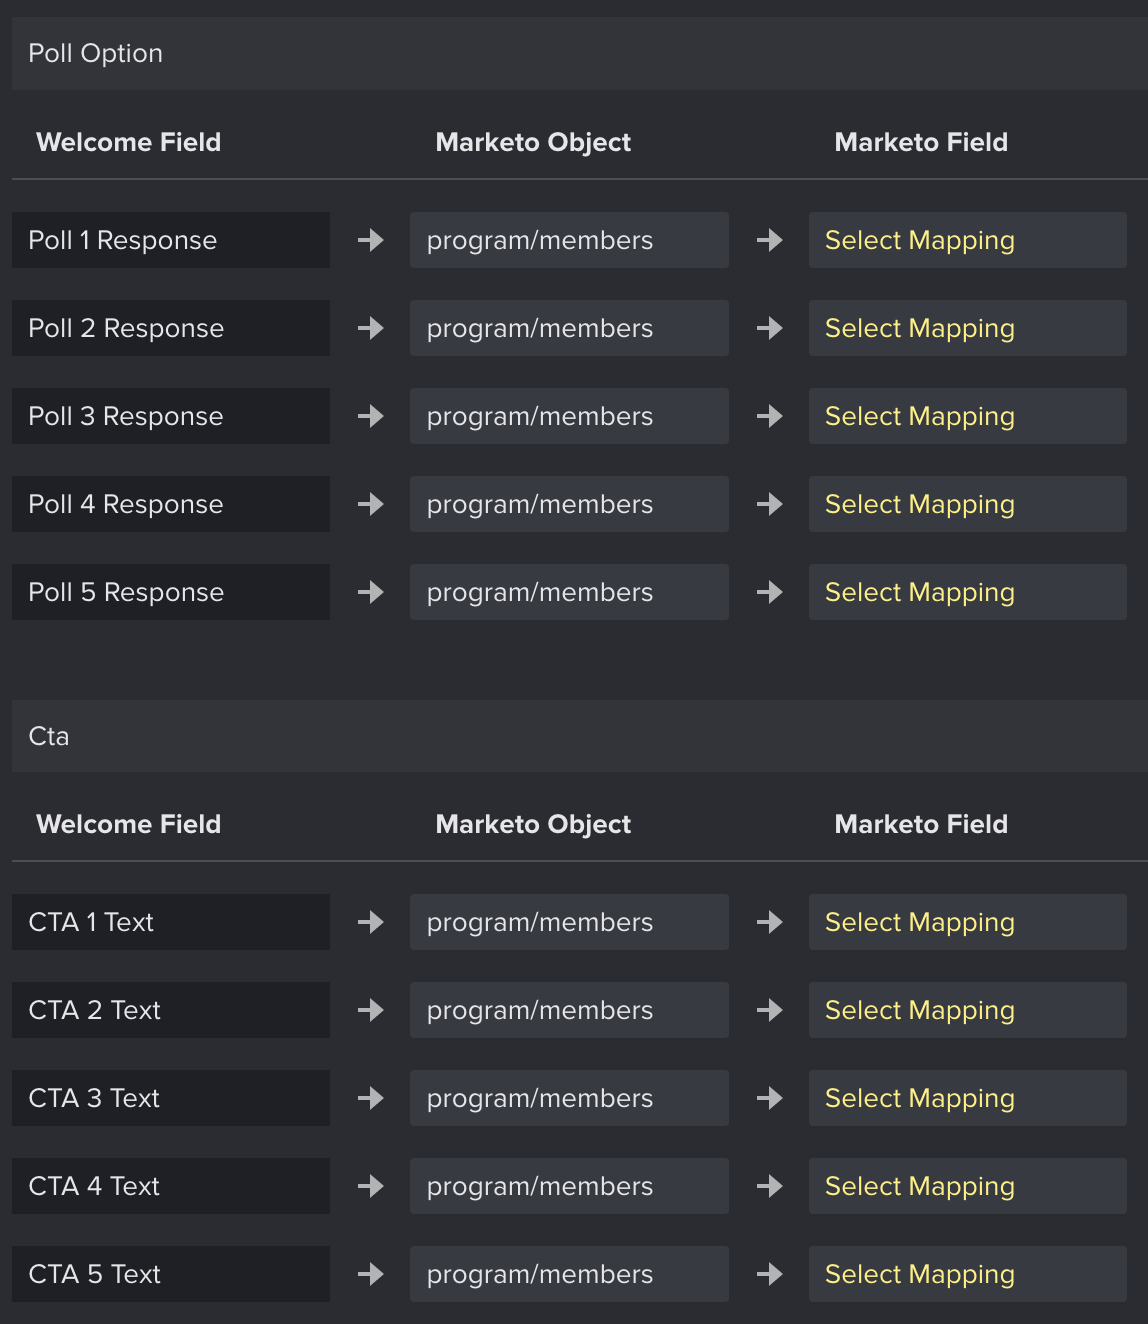This screenshot has width=1148, height=1324.
Task: Select the CTA 3 Text field
Action: point(171,1098)
